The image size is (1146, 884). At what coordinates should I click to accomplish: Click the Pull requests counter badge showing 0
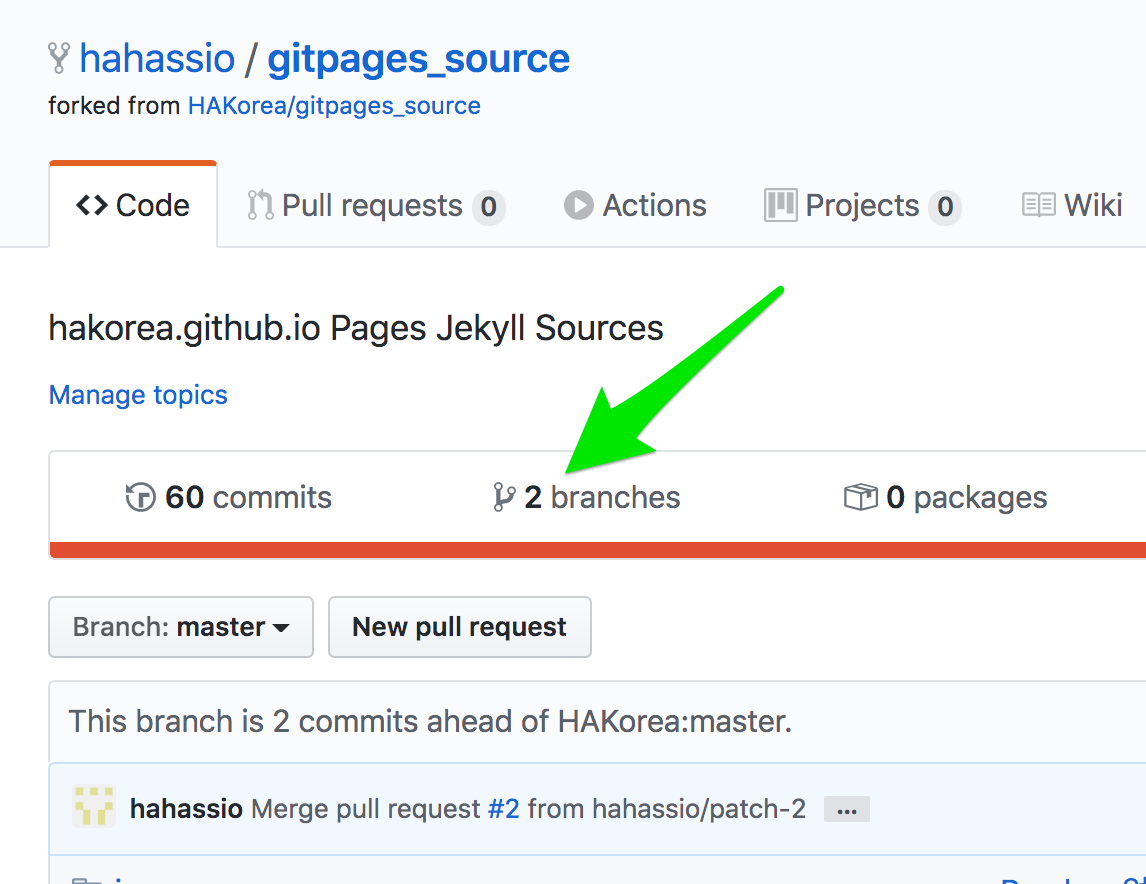click(488, 207)
